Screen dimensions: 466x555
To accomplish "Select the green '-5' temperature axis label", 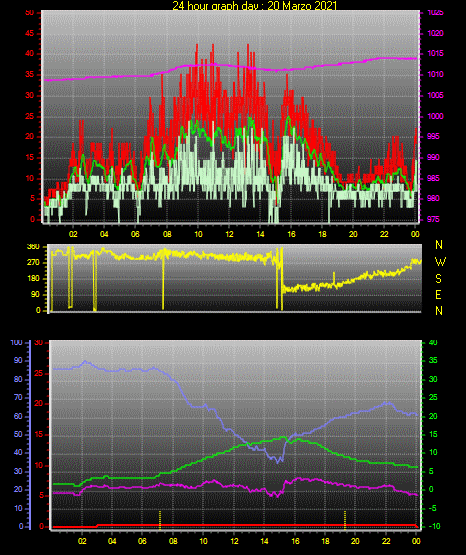I will (433, 508).
